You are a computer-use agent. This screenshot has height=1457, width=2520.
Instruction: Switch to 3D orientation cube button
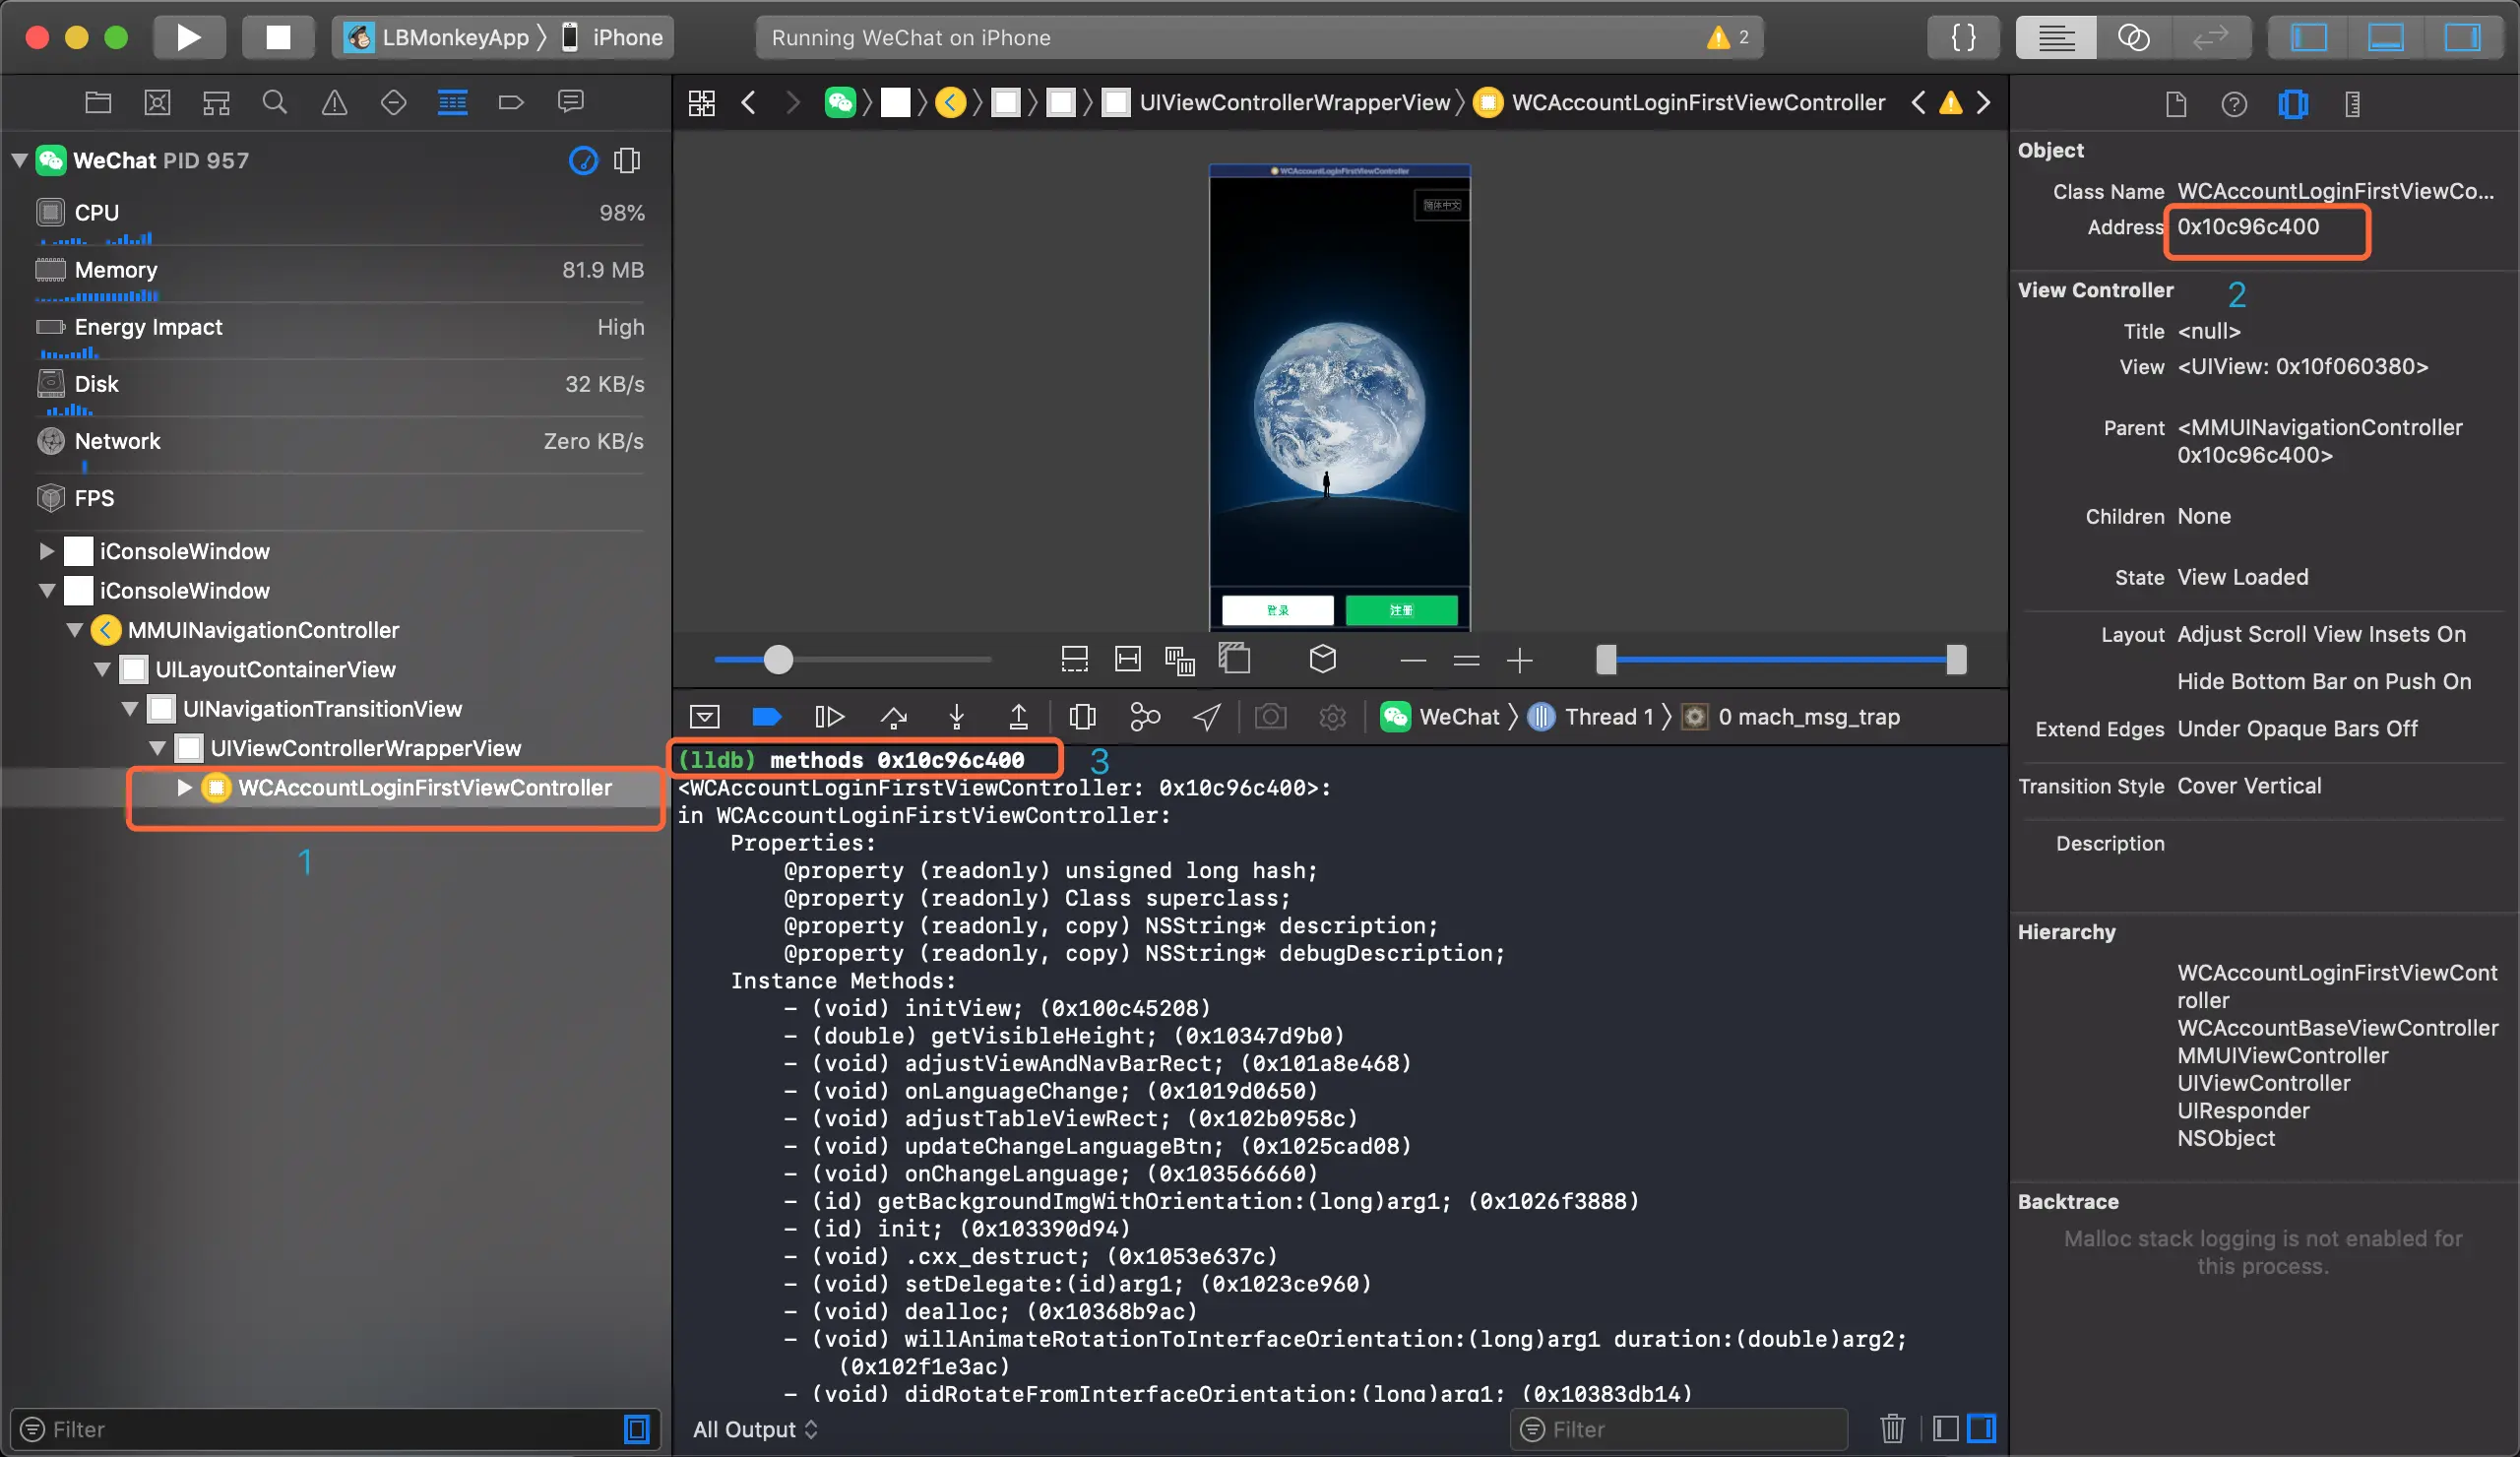[x=1322, y=659]
